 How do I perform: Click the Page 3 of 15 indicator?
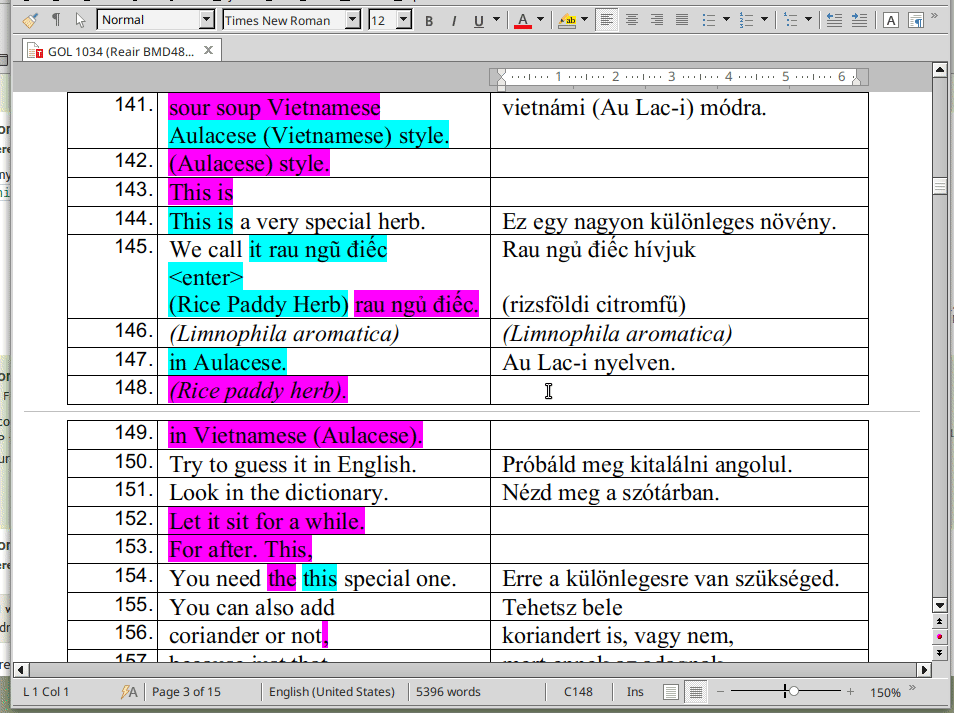[186, 692]
